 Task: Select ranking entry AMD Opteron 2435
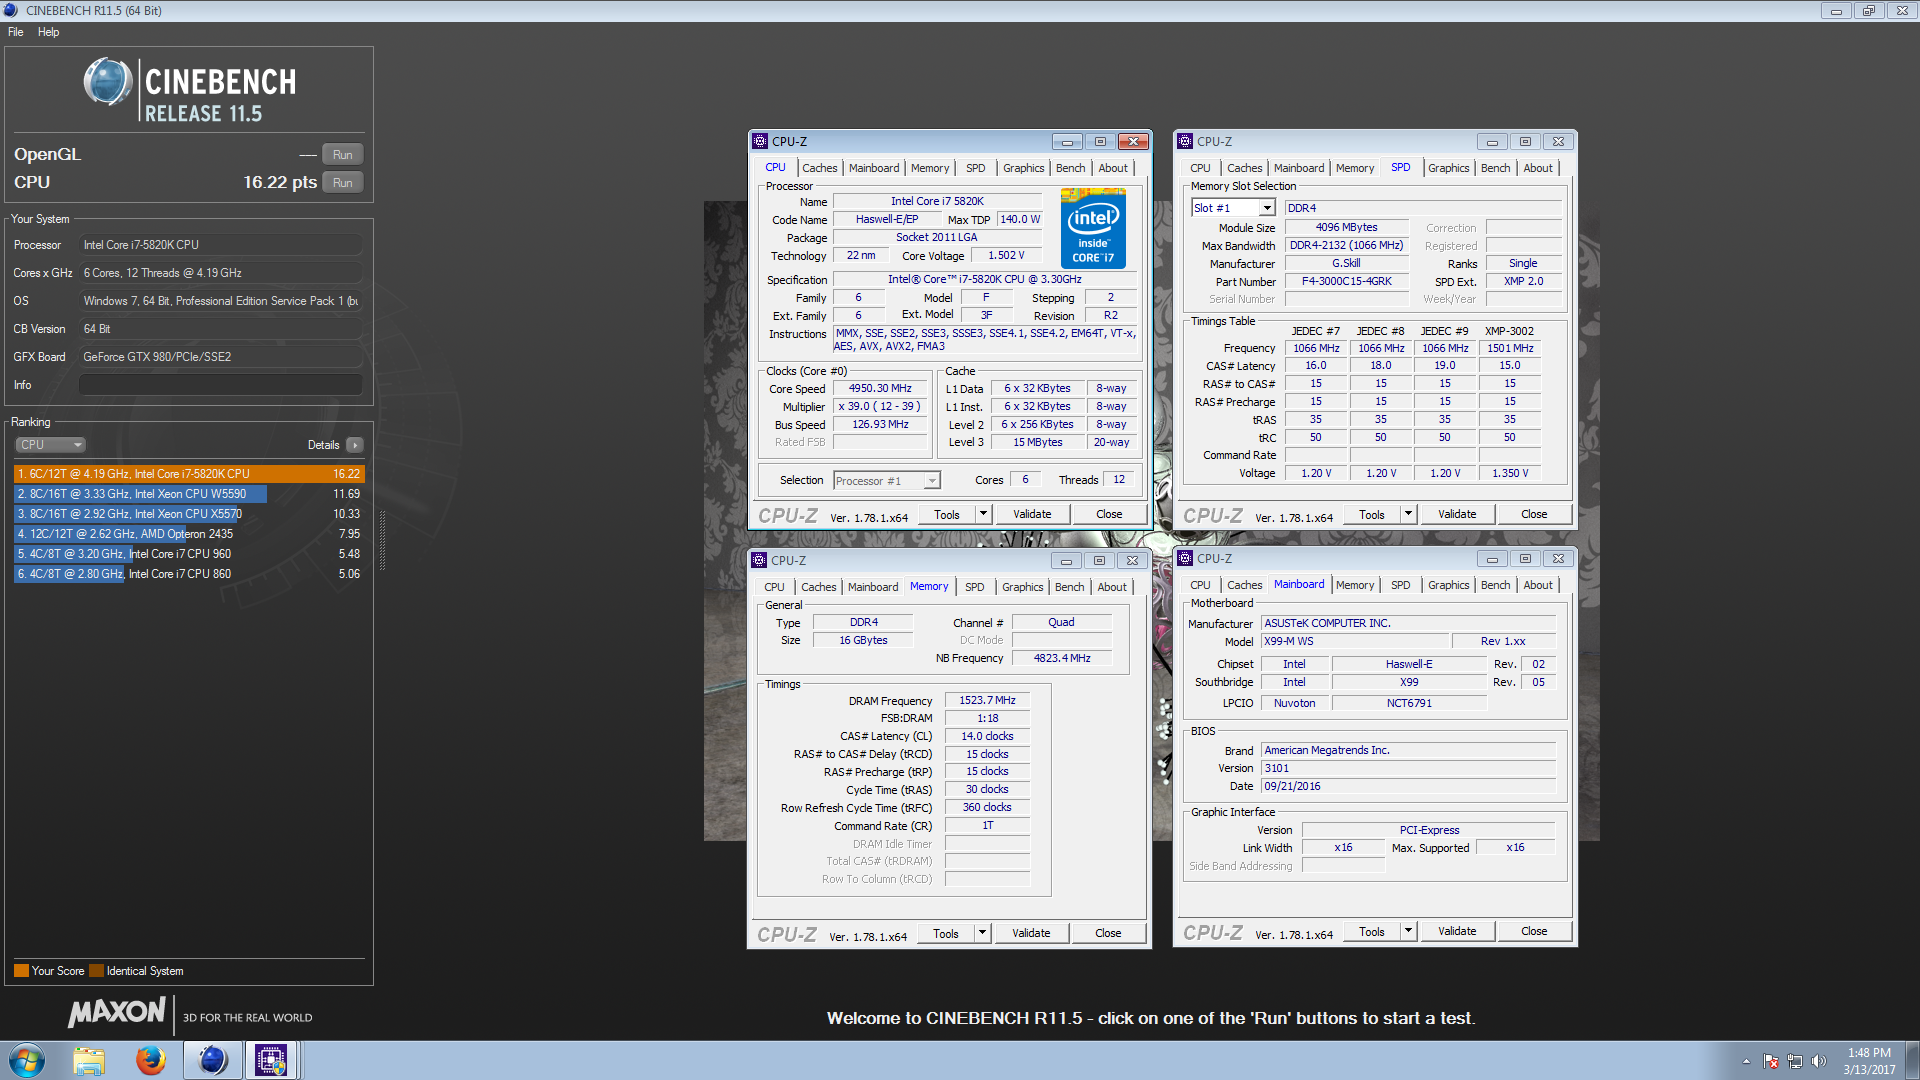tap(189, 534)
